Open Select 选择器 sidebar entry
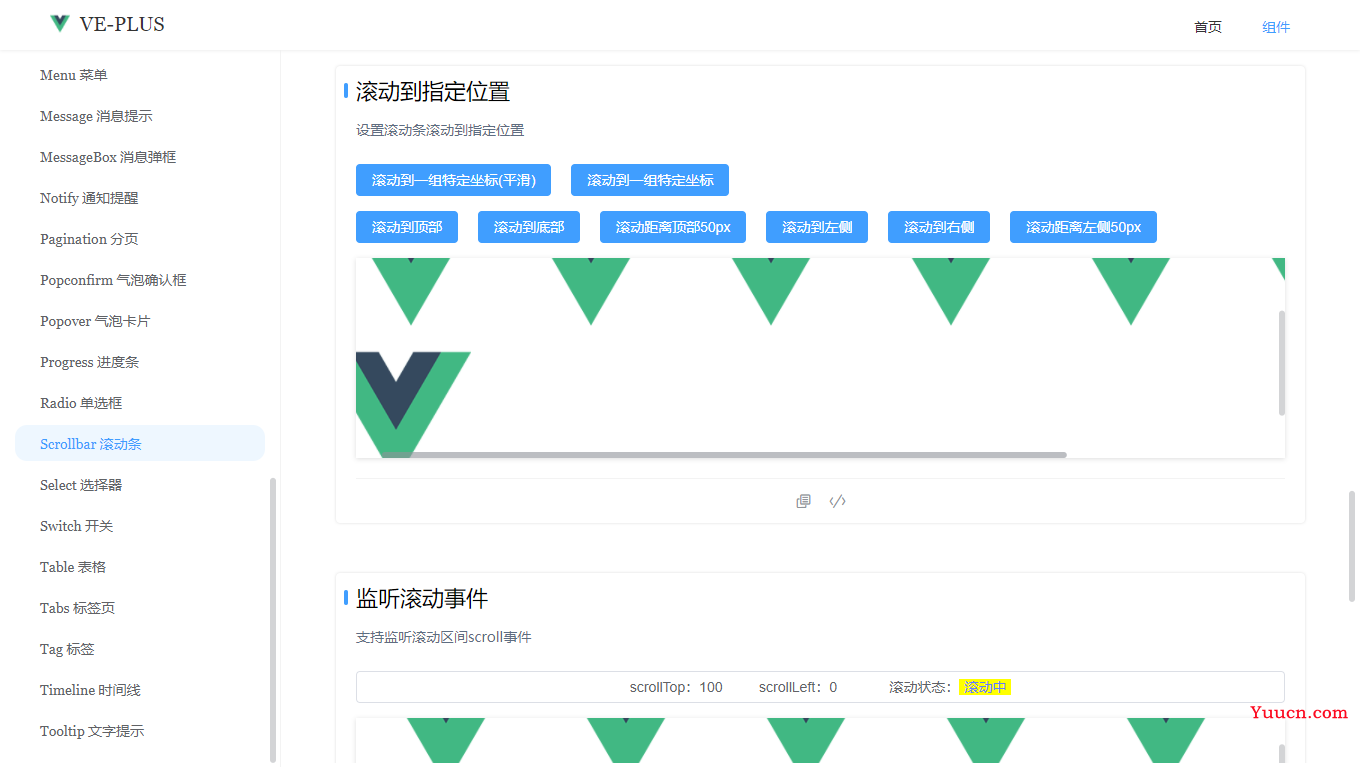Screen dimensions: 1360x767 click(81, 485)
